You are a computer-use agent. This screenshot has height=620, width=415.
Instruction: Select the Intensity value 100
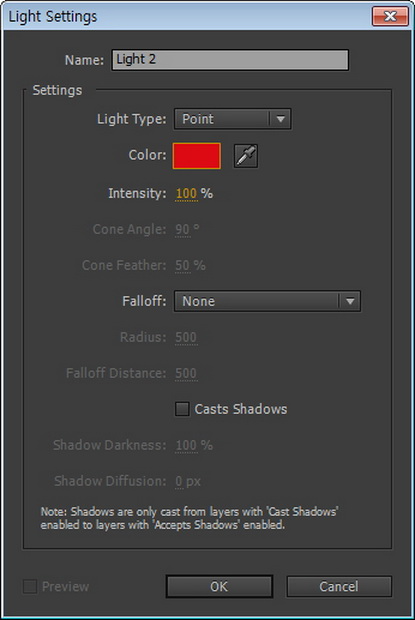point(186,194)
